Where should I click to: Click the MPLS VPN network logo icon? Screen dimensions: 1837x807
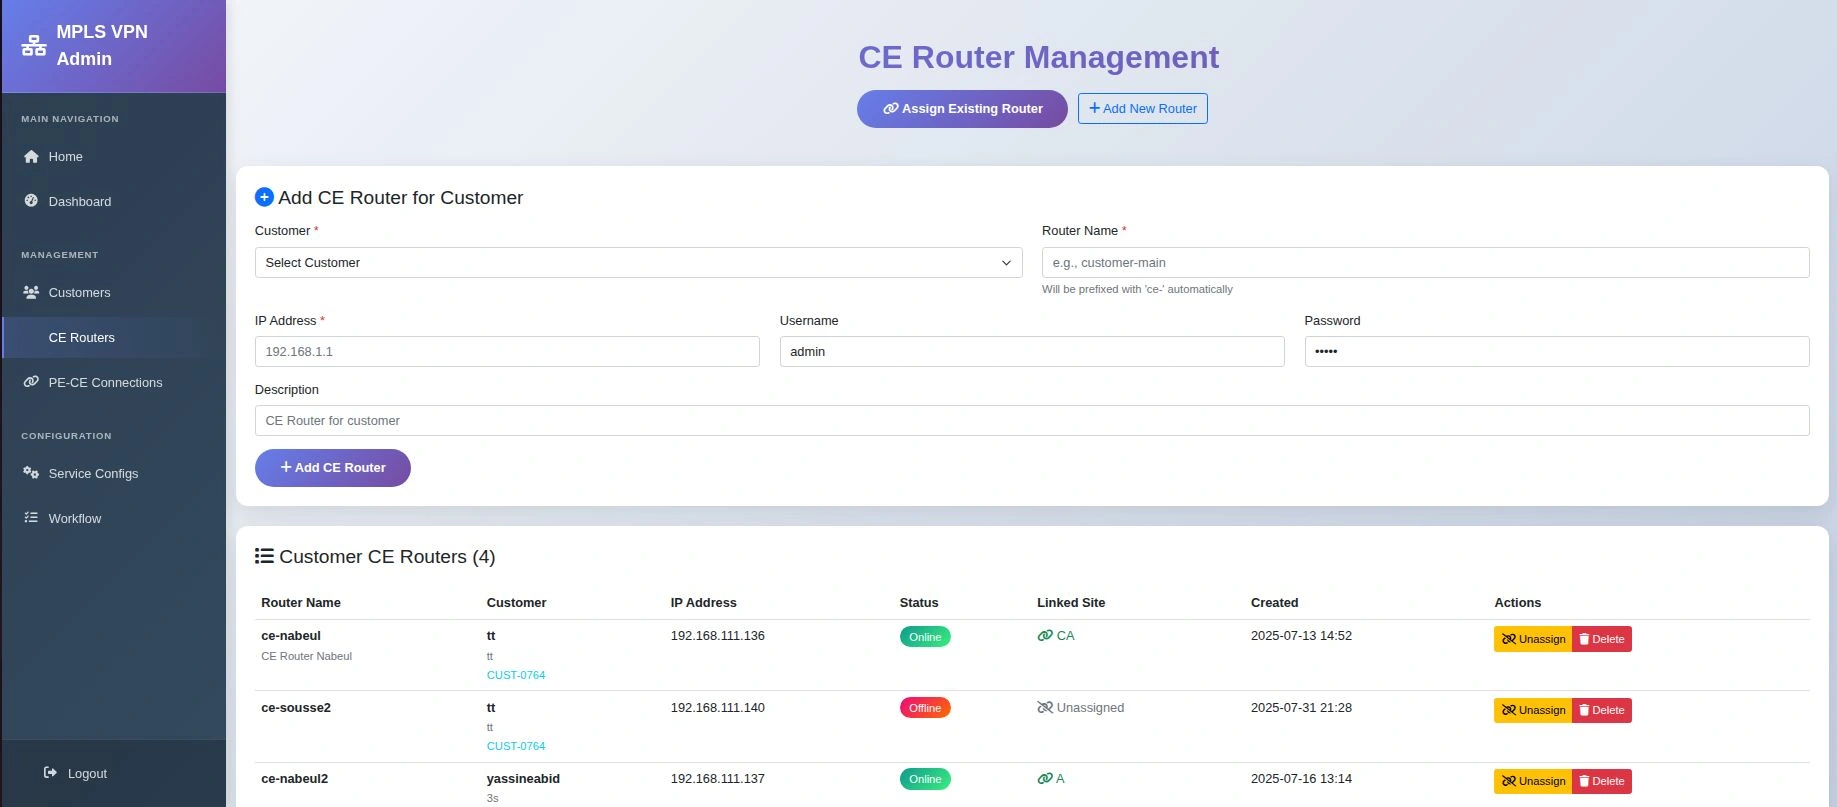coord(34,45)
